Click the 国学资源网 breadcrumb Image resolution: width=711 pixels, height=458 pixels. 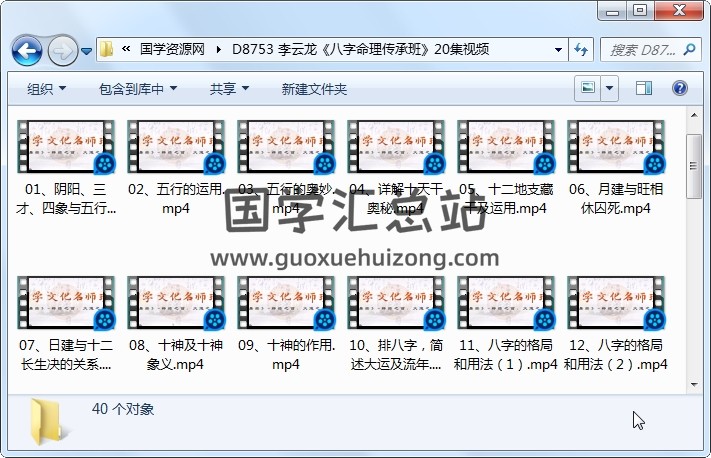pos(172,49)
